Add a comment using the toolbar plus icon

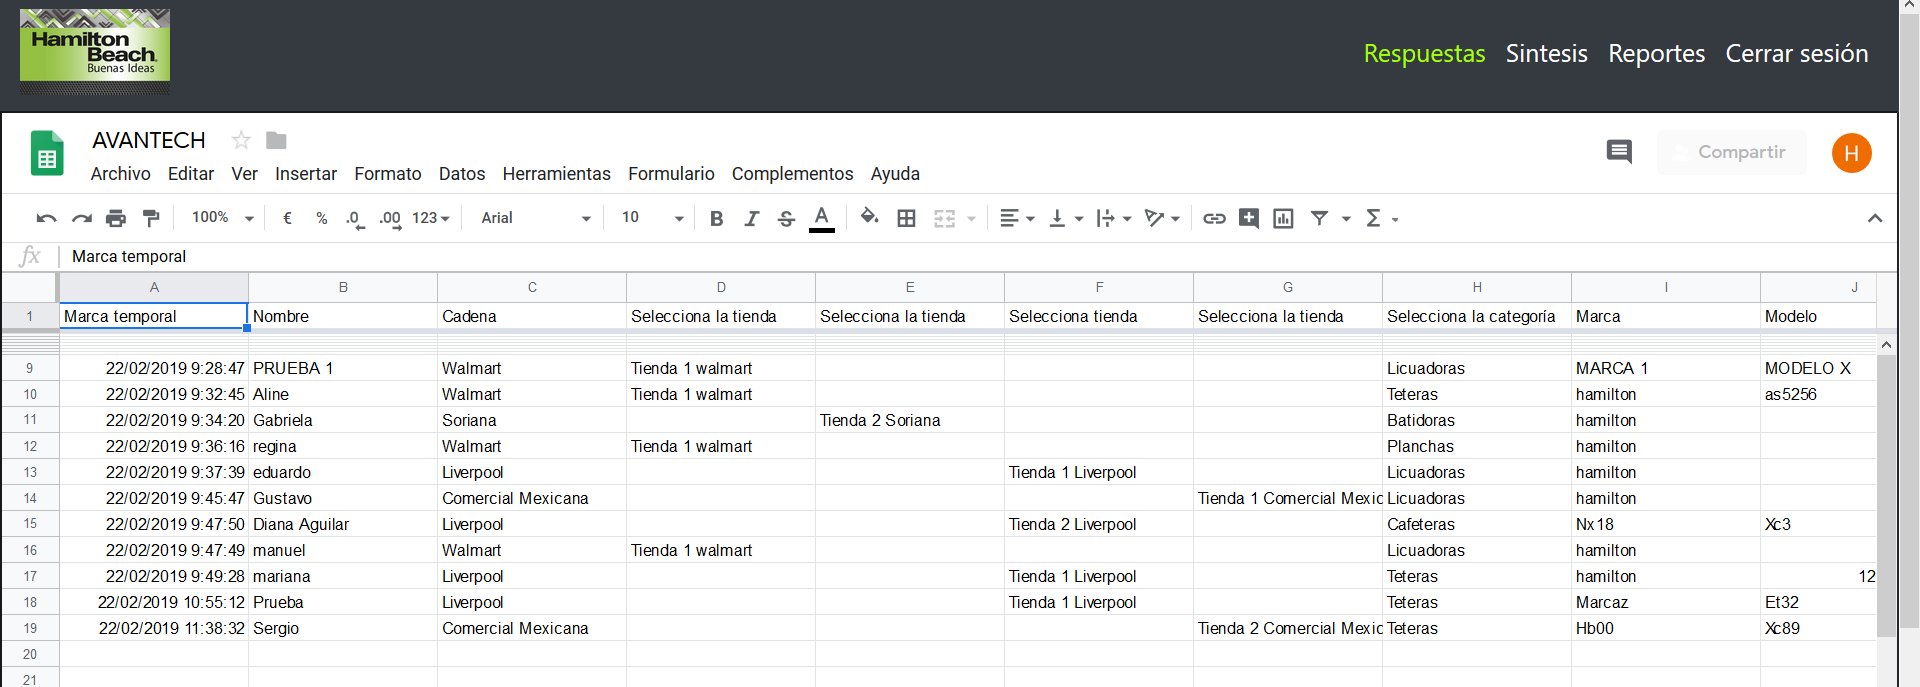[x=1248, y=218]
